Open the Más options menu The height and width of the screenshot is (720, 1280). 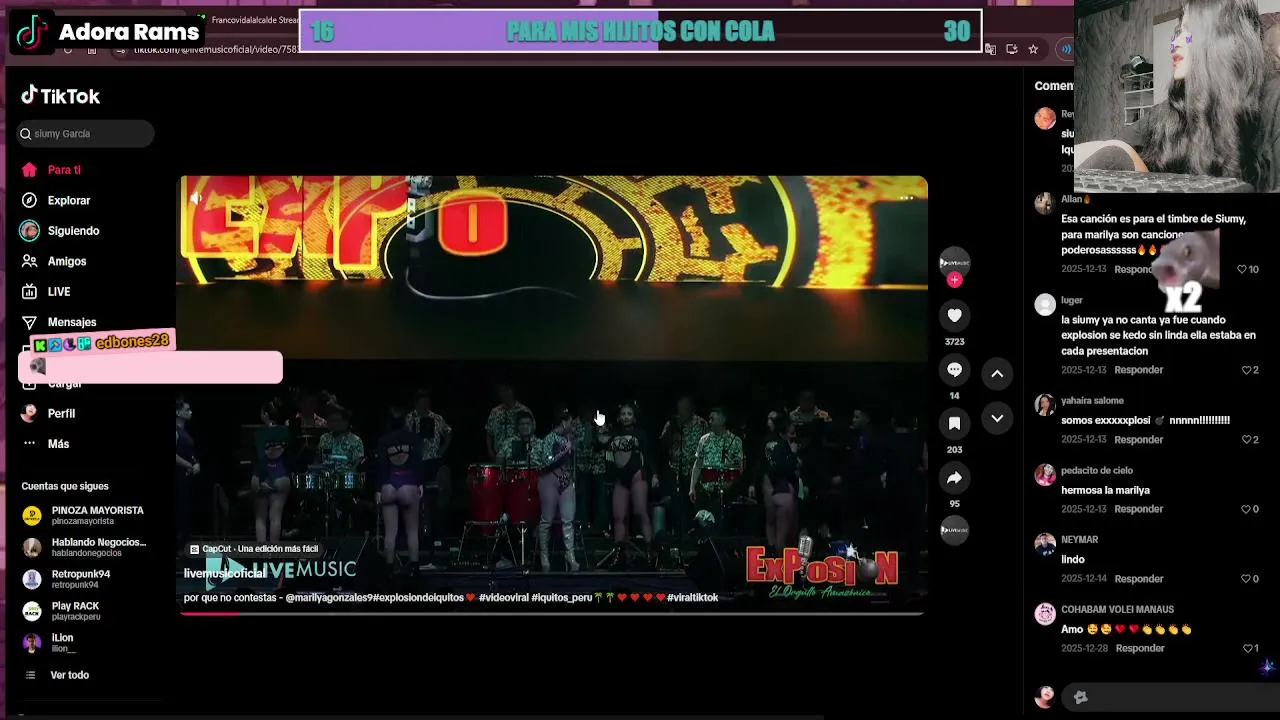(58, 444)
